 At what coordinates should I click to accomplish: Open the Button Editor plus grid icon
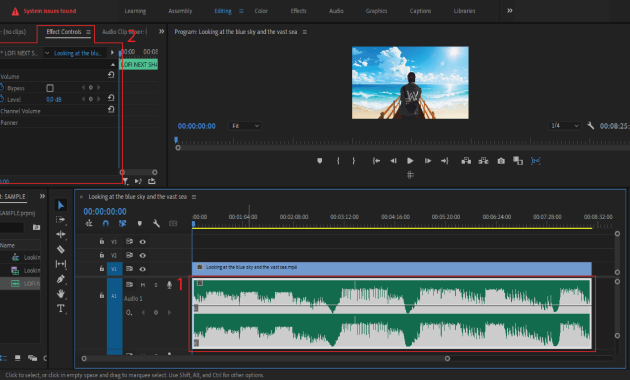[x=410, y=175]
